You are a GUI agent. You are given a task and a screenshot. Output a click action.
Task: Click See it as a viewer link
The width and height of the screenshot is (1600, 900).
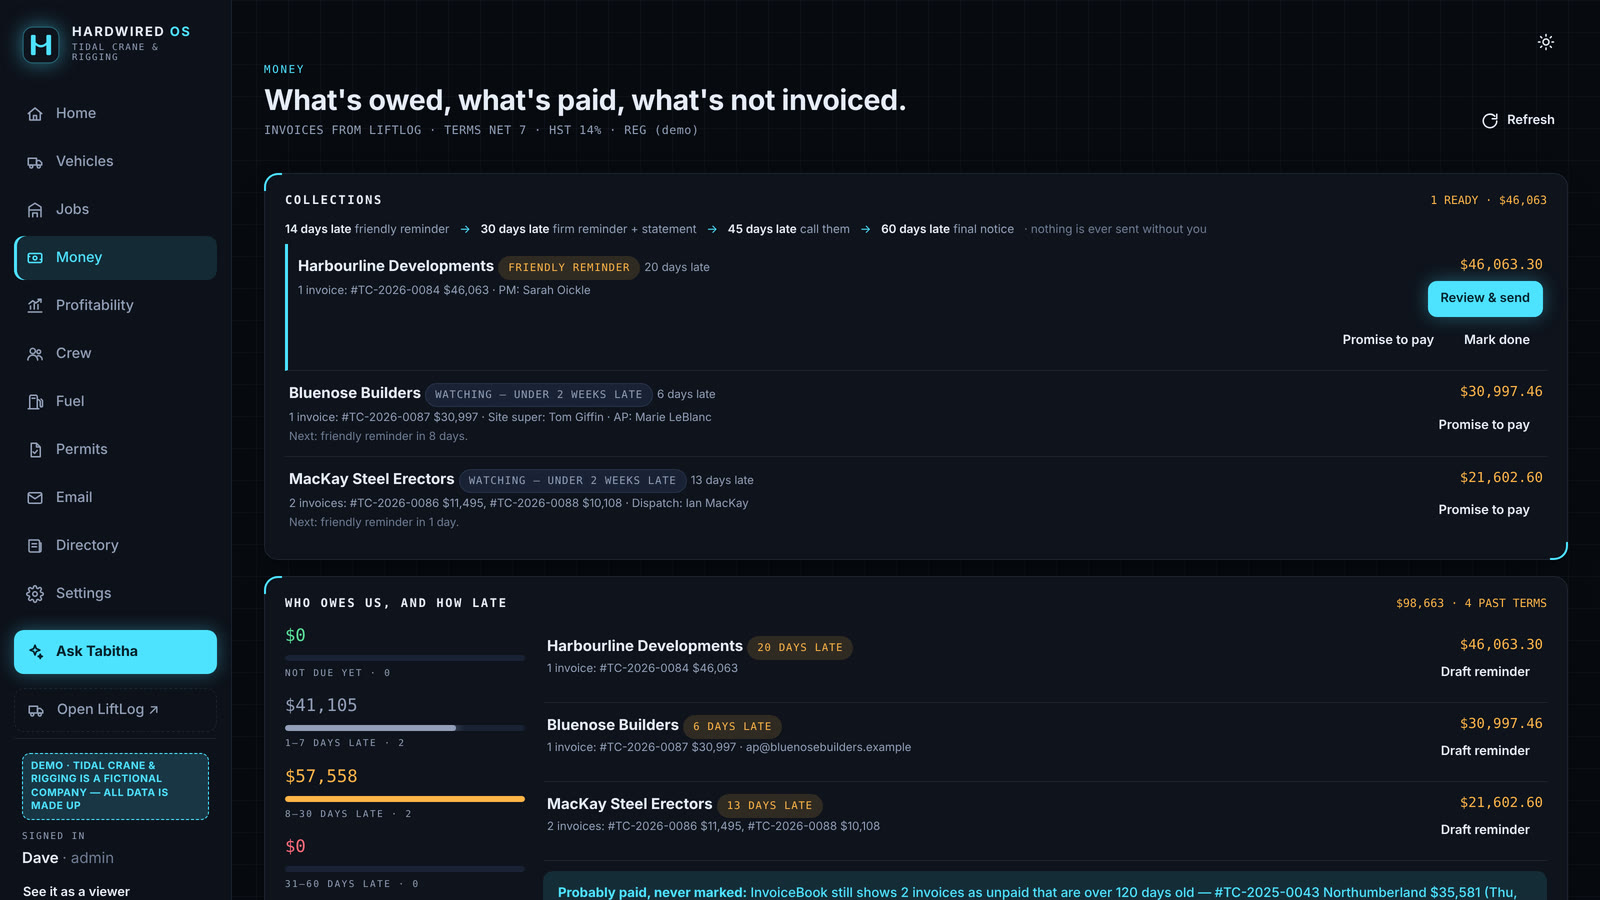click(x=76, y=892)
